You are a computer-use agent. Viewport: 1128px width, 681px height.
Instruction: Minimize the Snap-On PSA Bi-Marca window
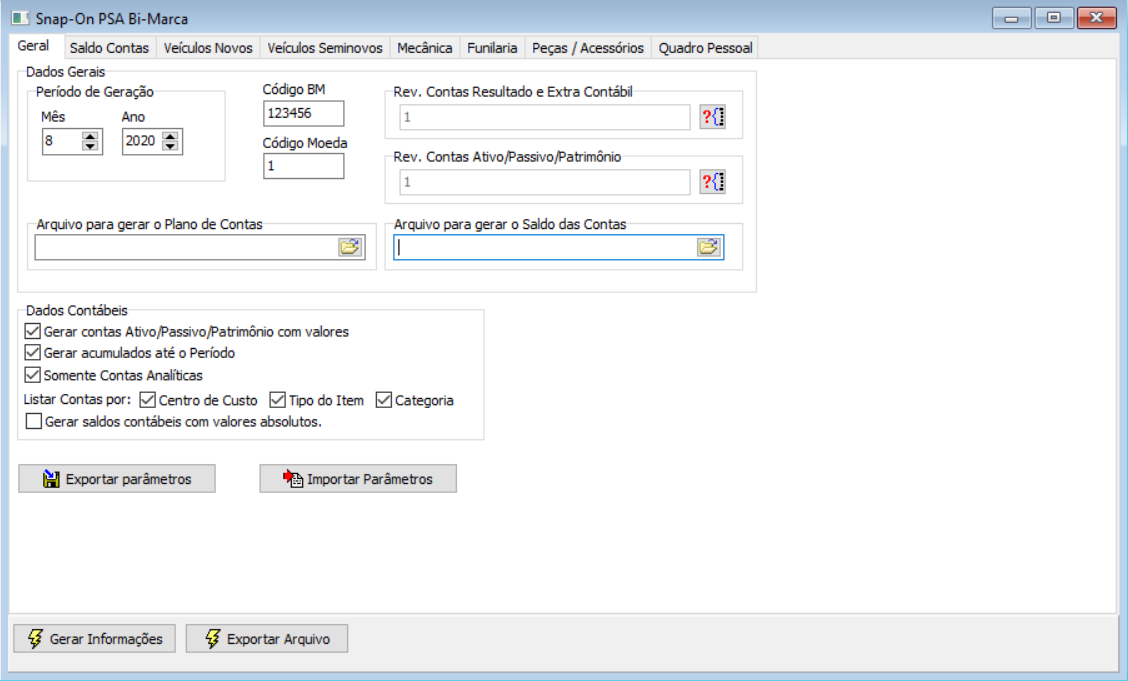click(1011, 18)
